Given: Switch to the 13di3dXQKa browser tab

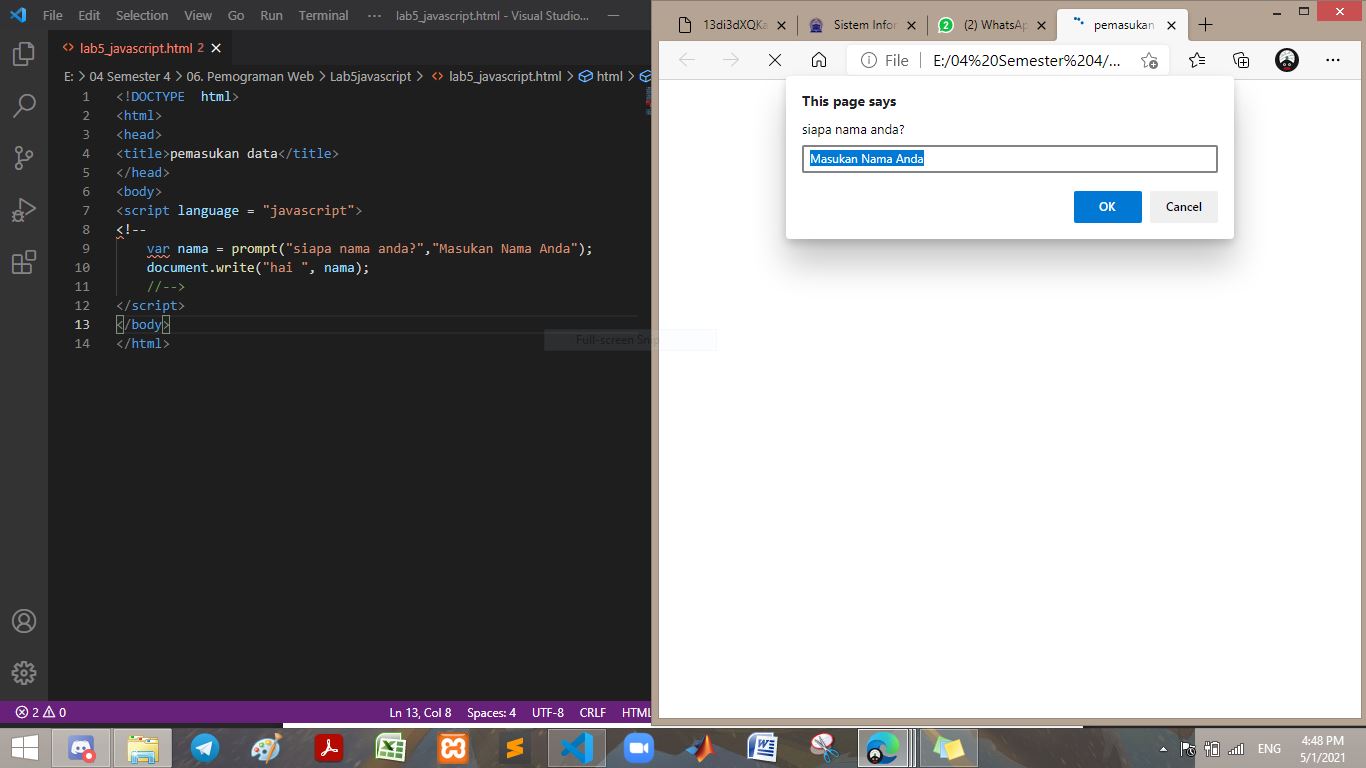Looking at the screenshot, I should [731, 25].
